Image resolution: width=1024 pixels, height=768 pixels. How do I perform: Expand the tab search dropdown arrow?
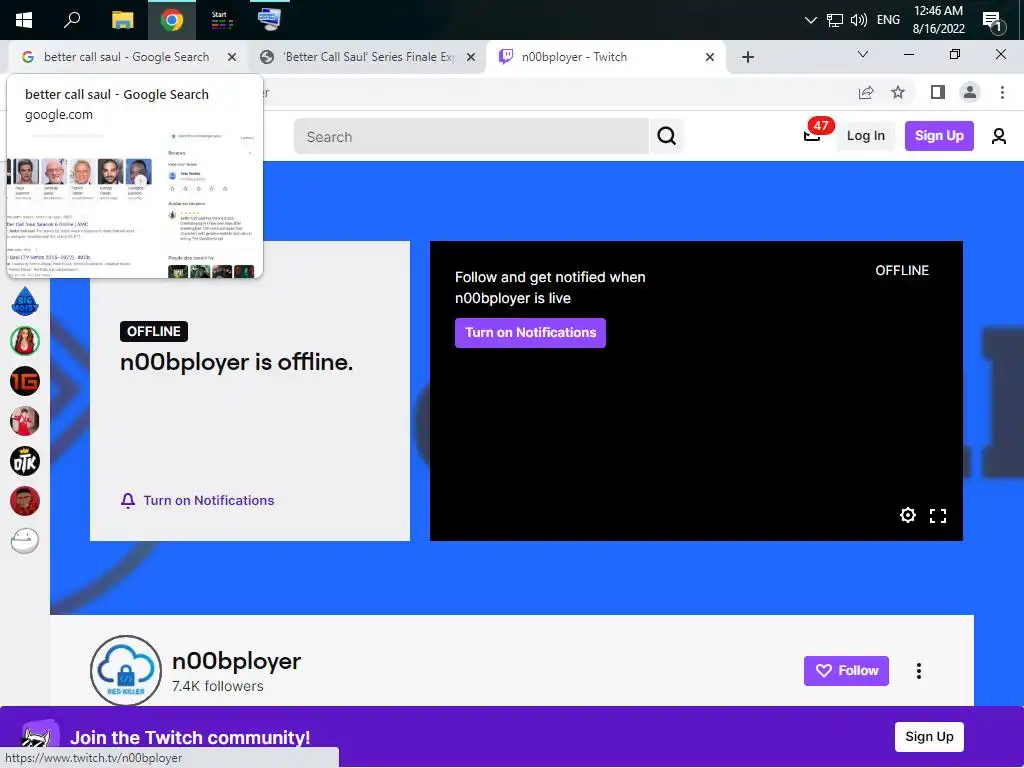pos(863,54)
